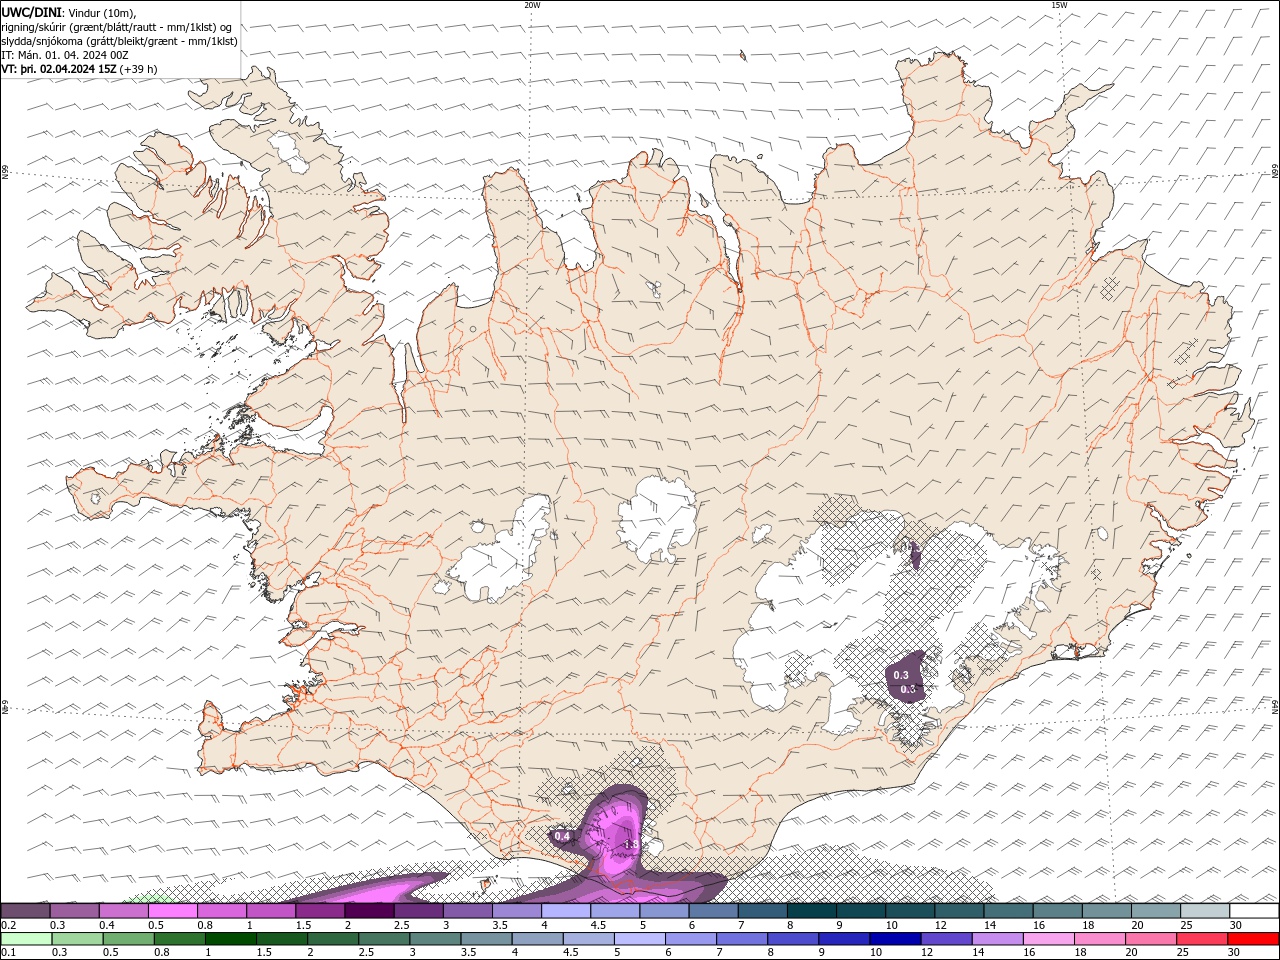Screen dimensions: 1280x960
Task: Click the 'slydda/snjókoma' legend description line
Action: click(x=119, y=41)
